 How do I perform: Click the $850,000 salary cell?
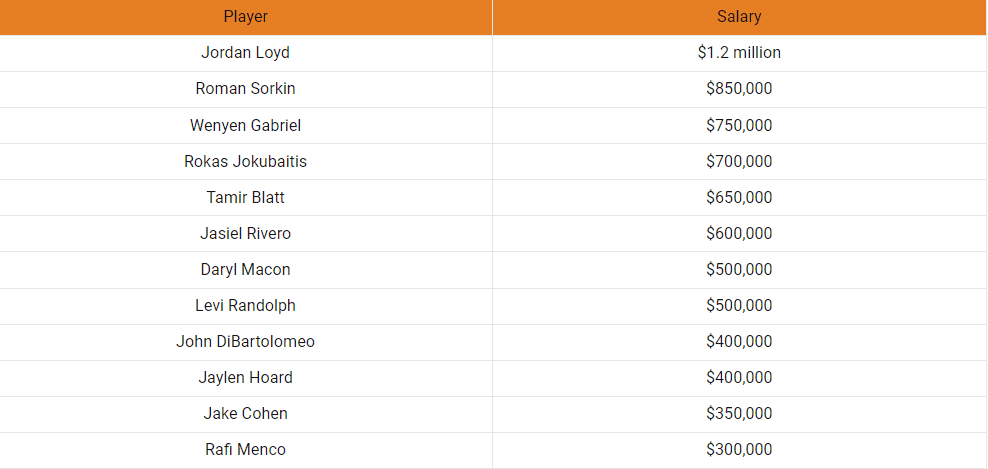739,89
